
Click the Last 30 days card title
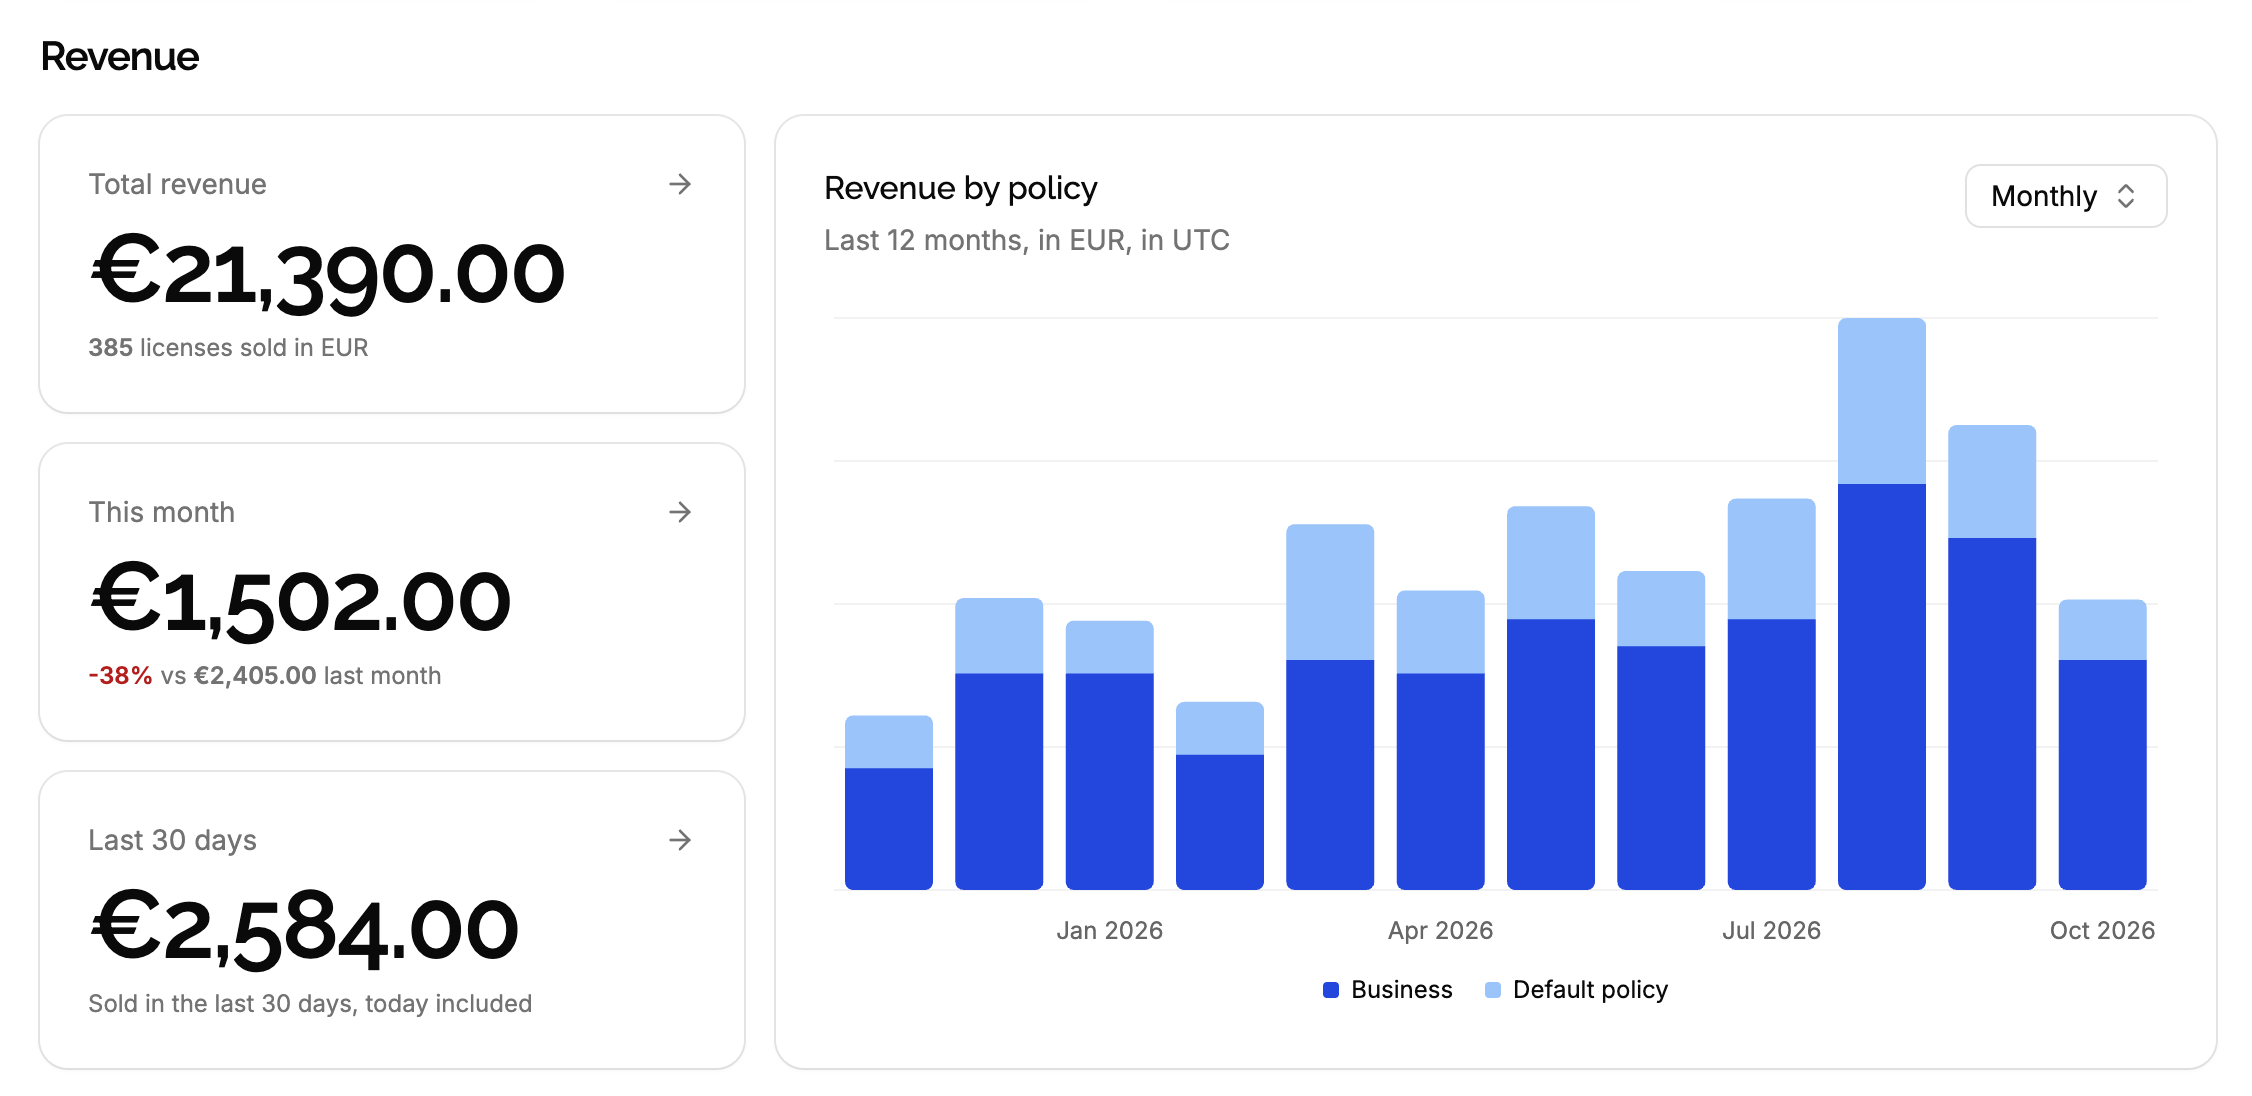(172, 840)
